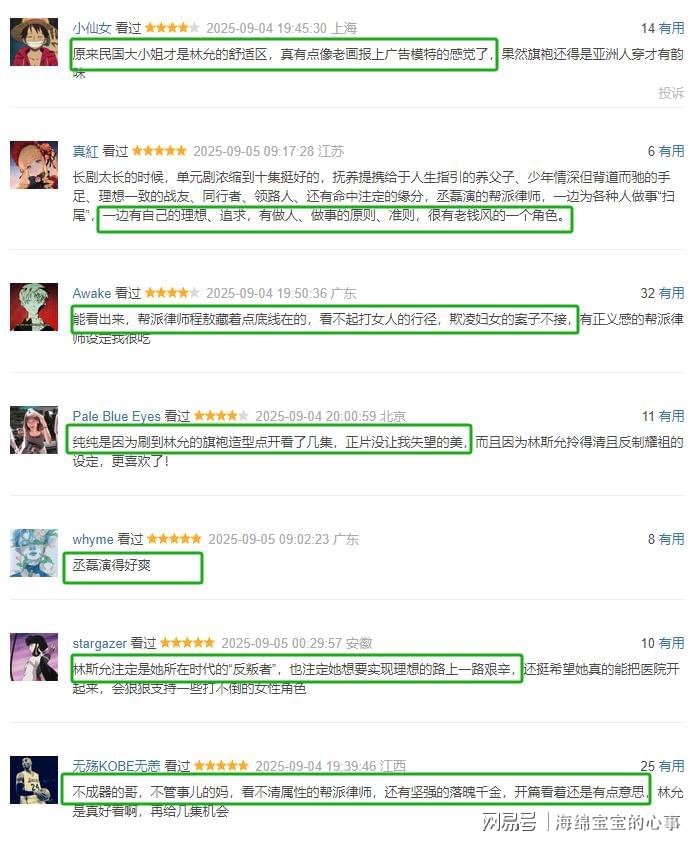Open 真紅's red-haired avatar
699x842 pixels.
pos(34,165)
